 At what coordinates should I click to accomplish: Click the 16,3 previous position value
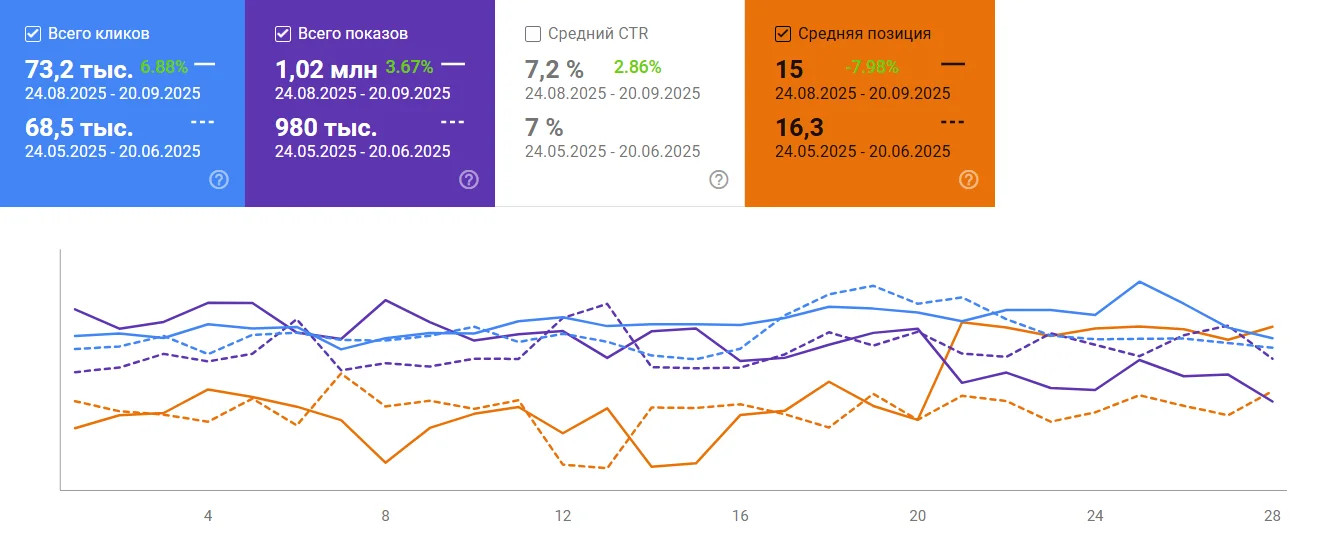pyautogui.click(x=796, y=128)
